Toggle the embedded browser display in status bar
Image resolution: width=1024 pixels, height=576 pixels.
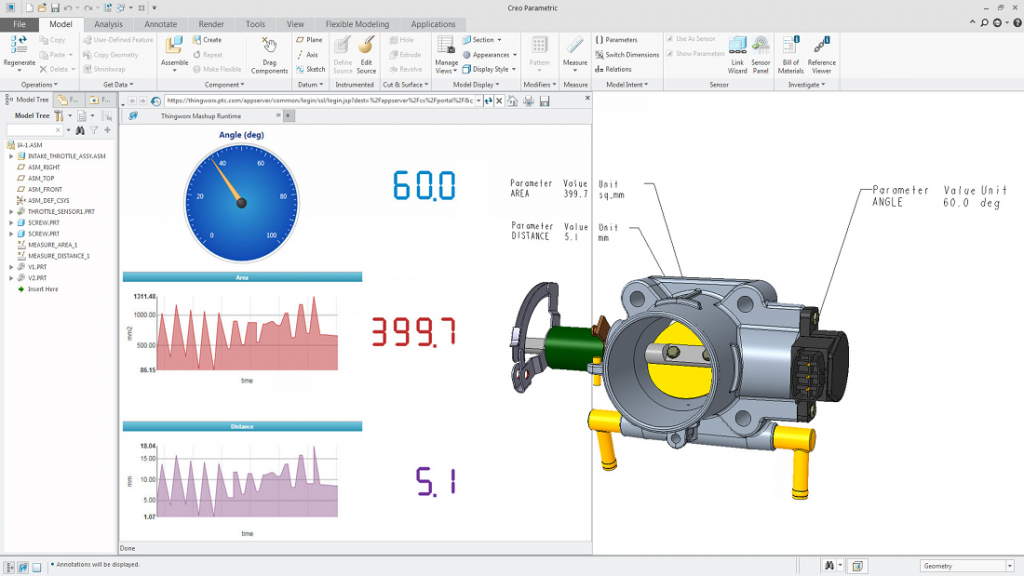23,568
